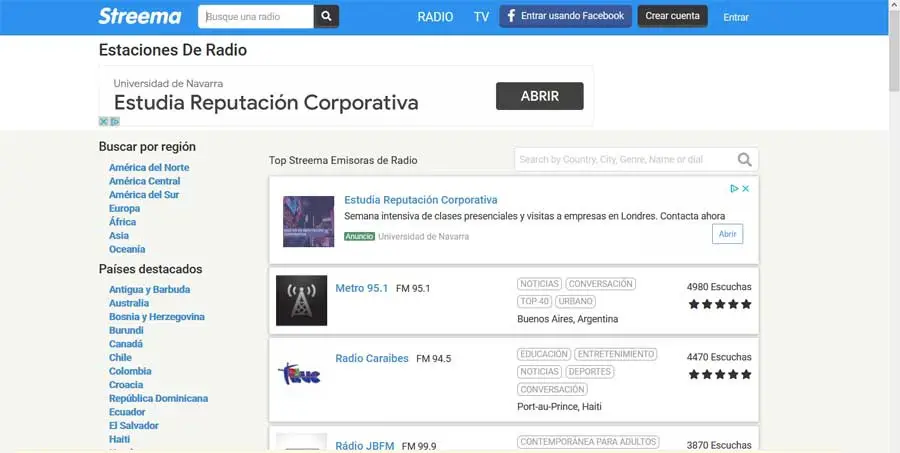Click the AdChoices icon on inline ad

click(x=734, y=188)
